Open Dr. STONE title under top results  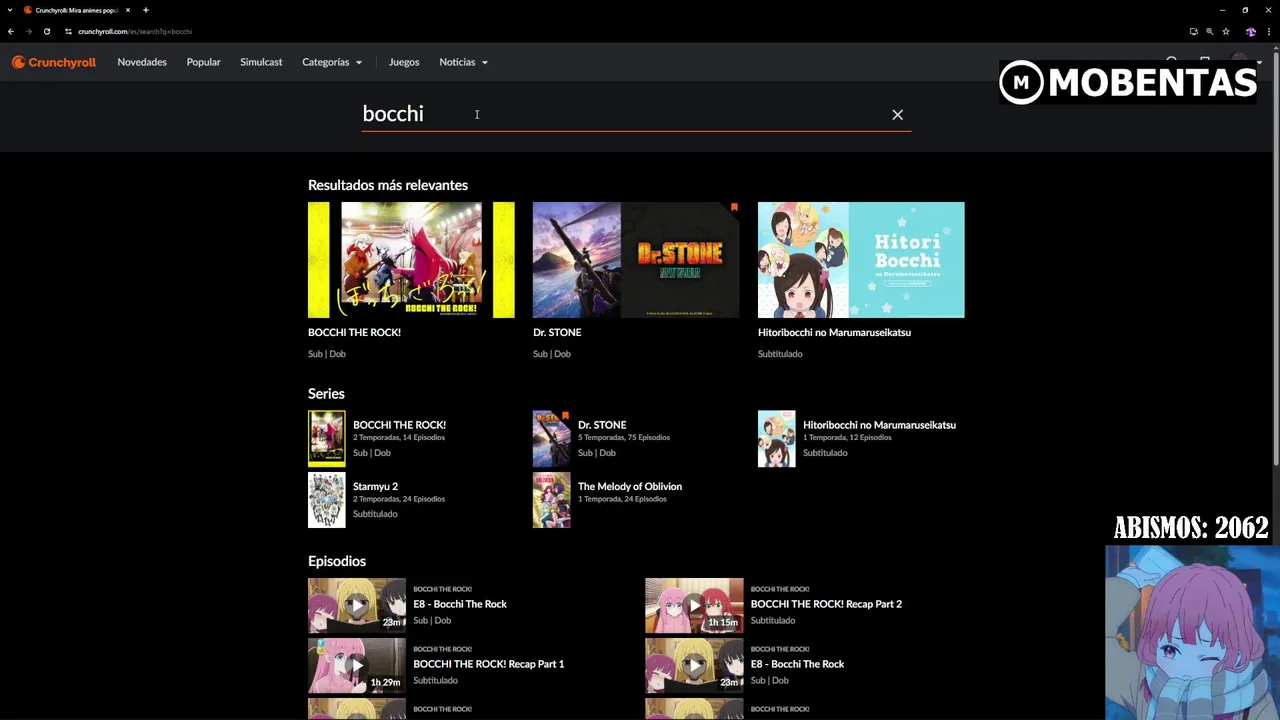[557, 332]
